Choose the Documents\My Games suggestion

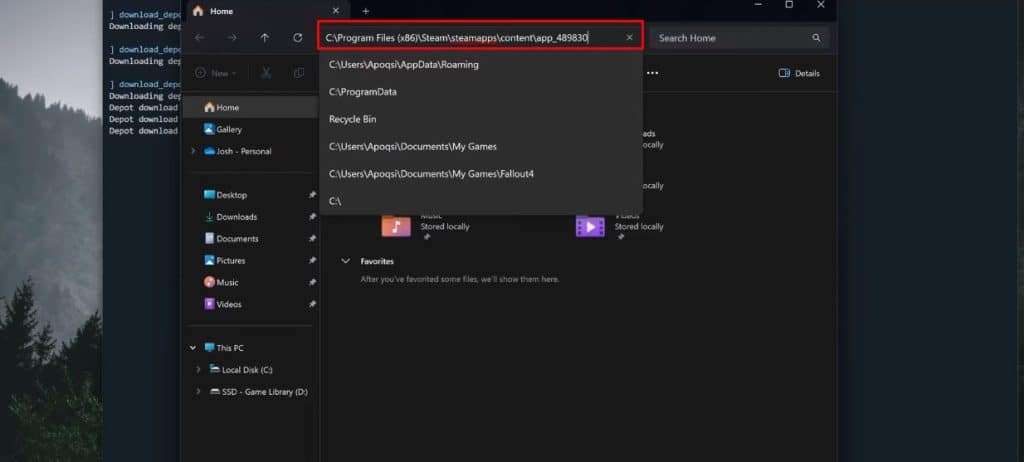(x=481, y=146)
